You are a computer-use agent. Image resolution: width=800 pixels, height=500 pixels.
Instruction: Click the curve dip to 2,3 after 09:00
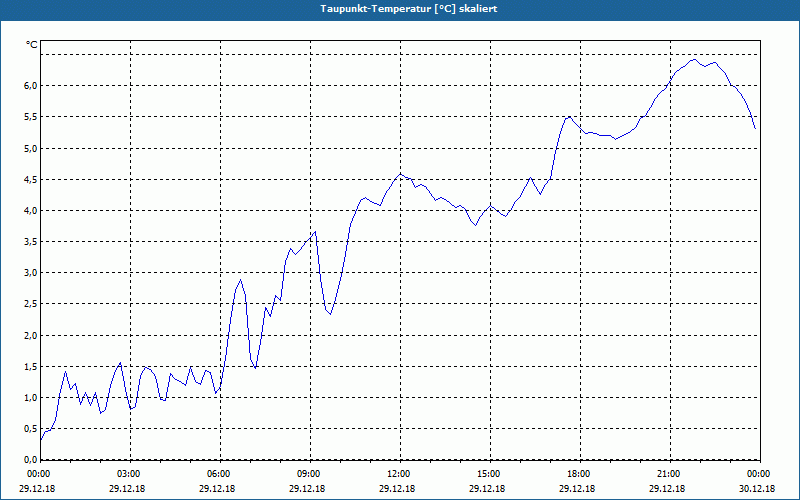coord(330,314)
